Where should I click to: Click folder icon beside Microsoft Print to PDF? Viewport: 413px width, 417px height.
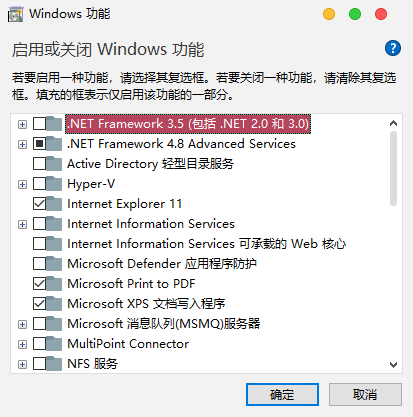click(54, 284)
